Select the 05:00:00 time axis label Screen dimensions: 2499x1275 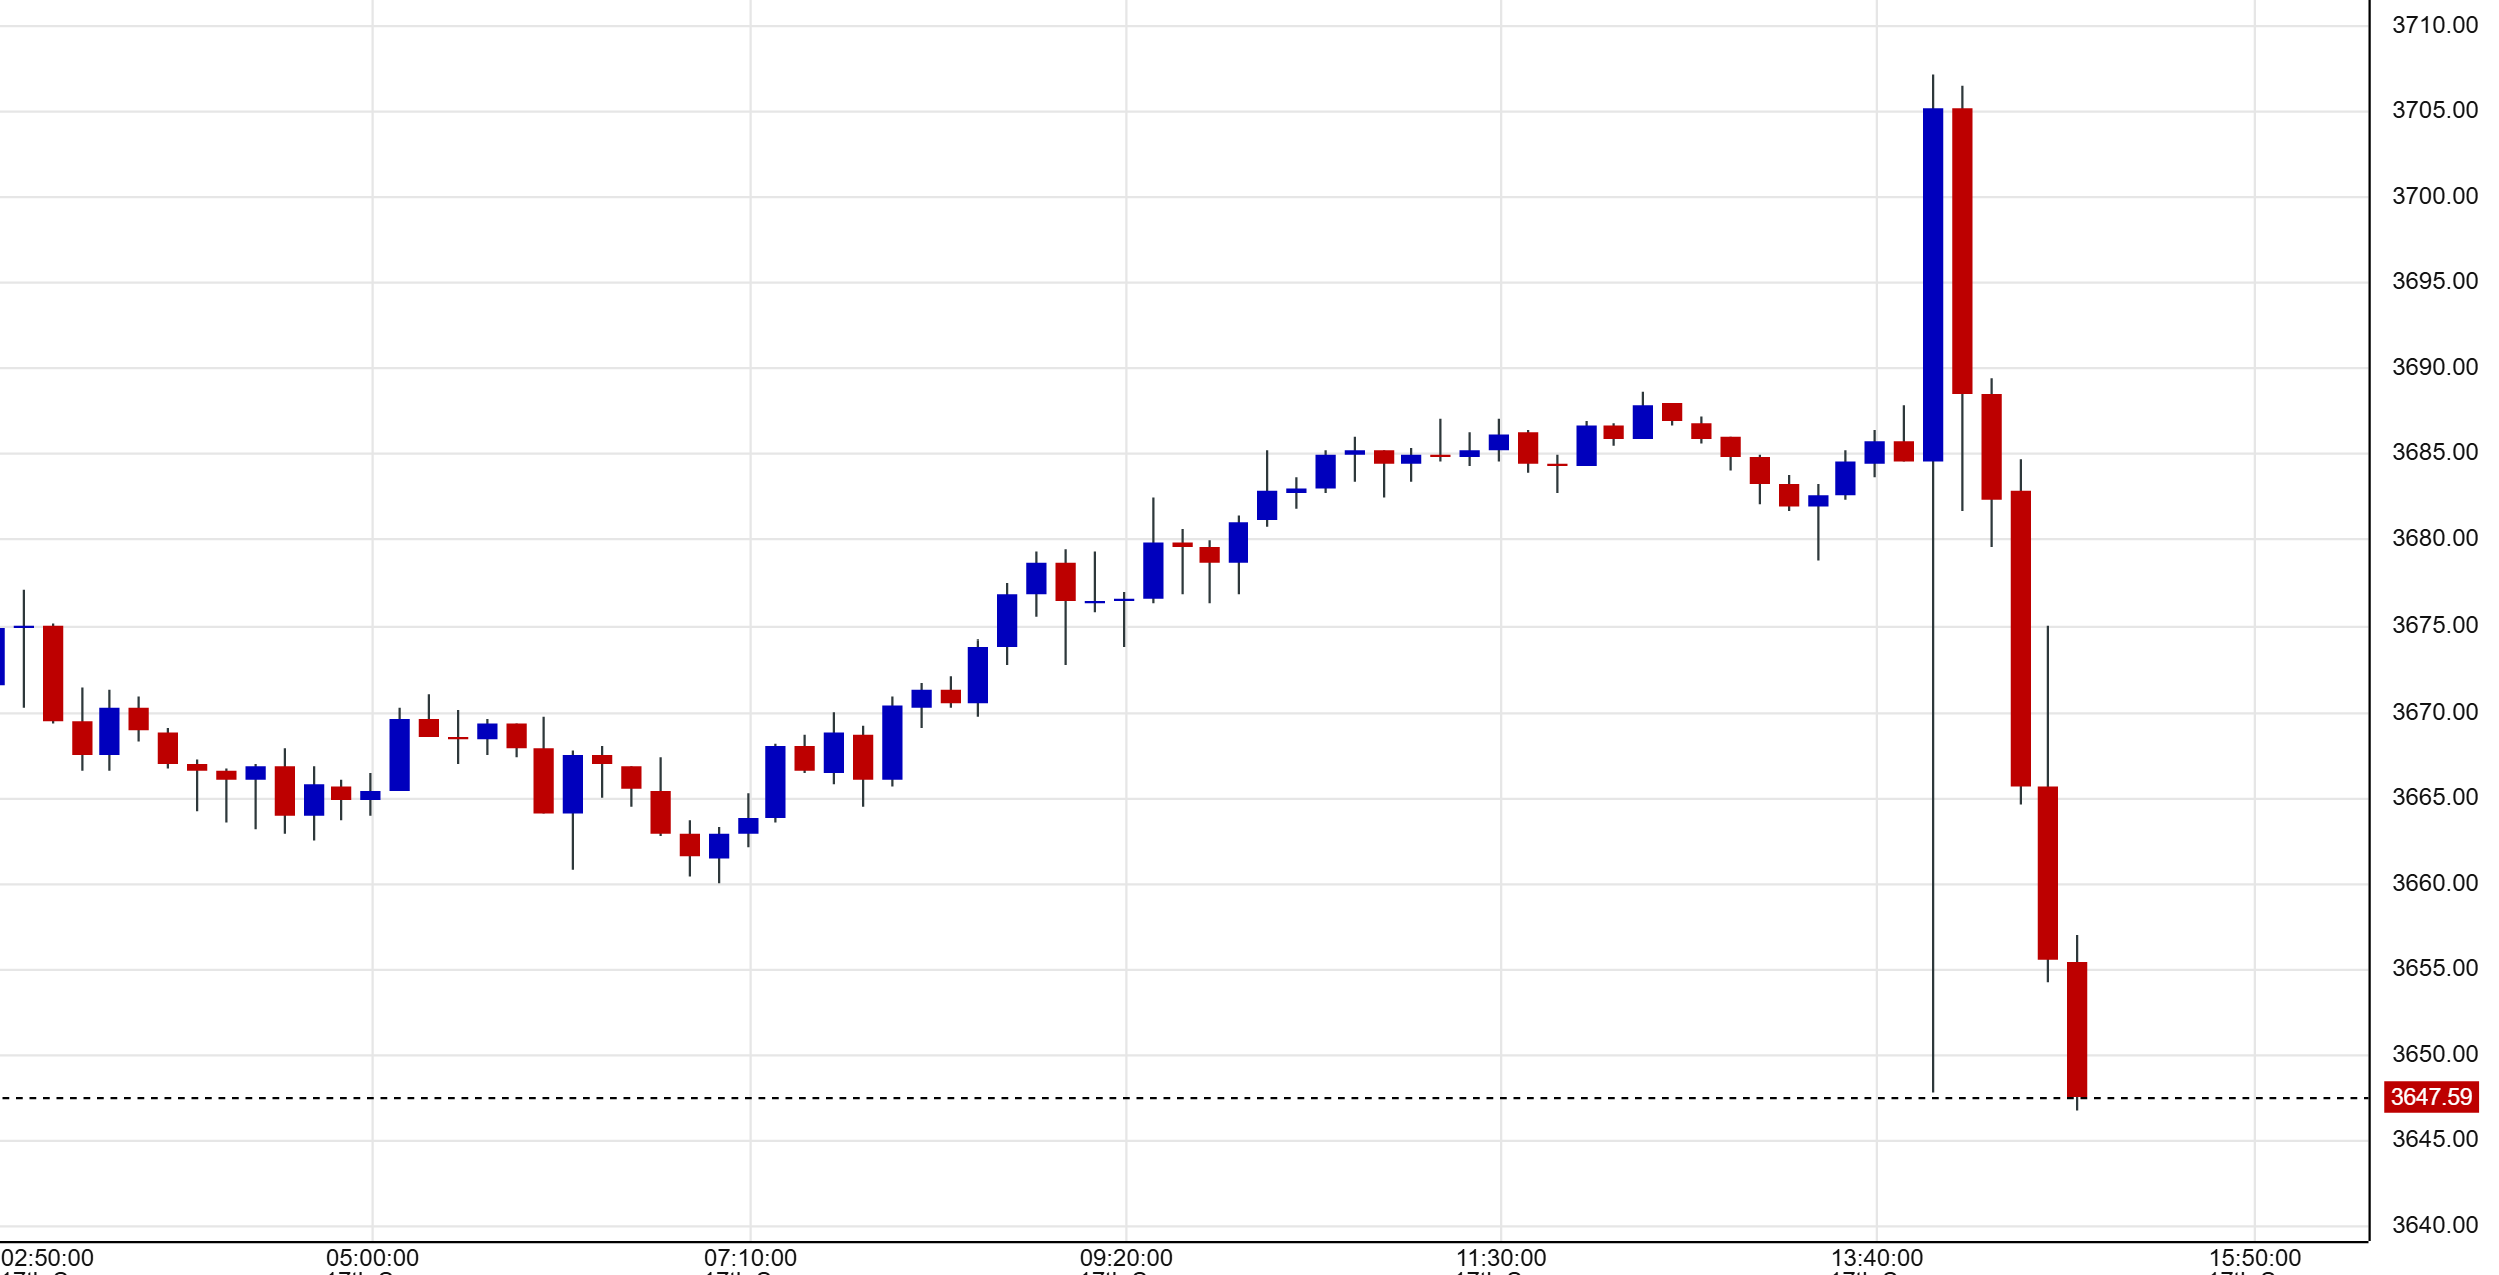[x=372, y=1258]
